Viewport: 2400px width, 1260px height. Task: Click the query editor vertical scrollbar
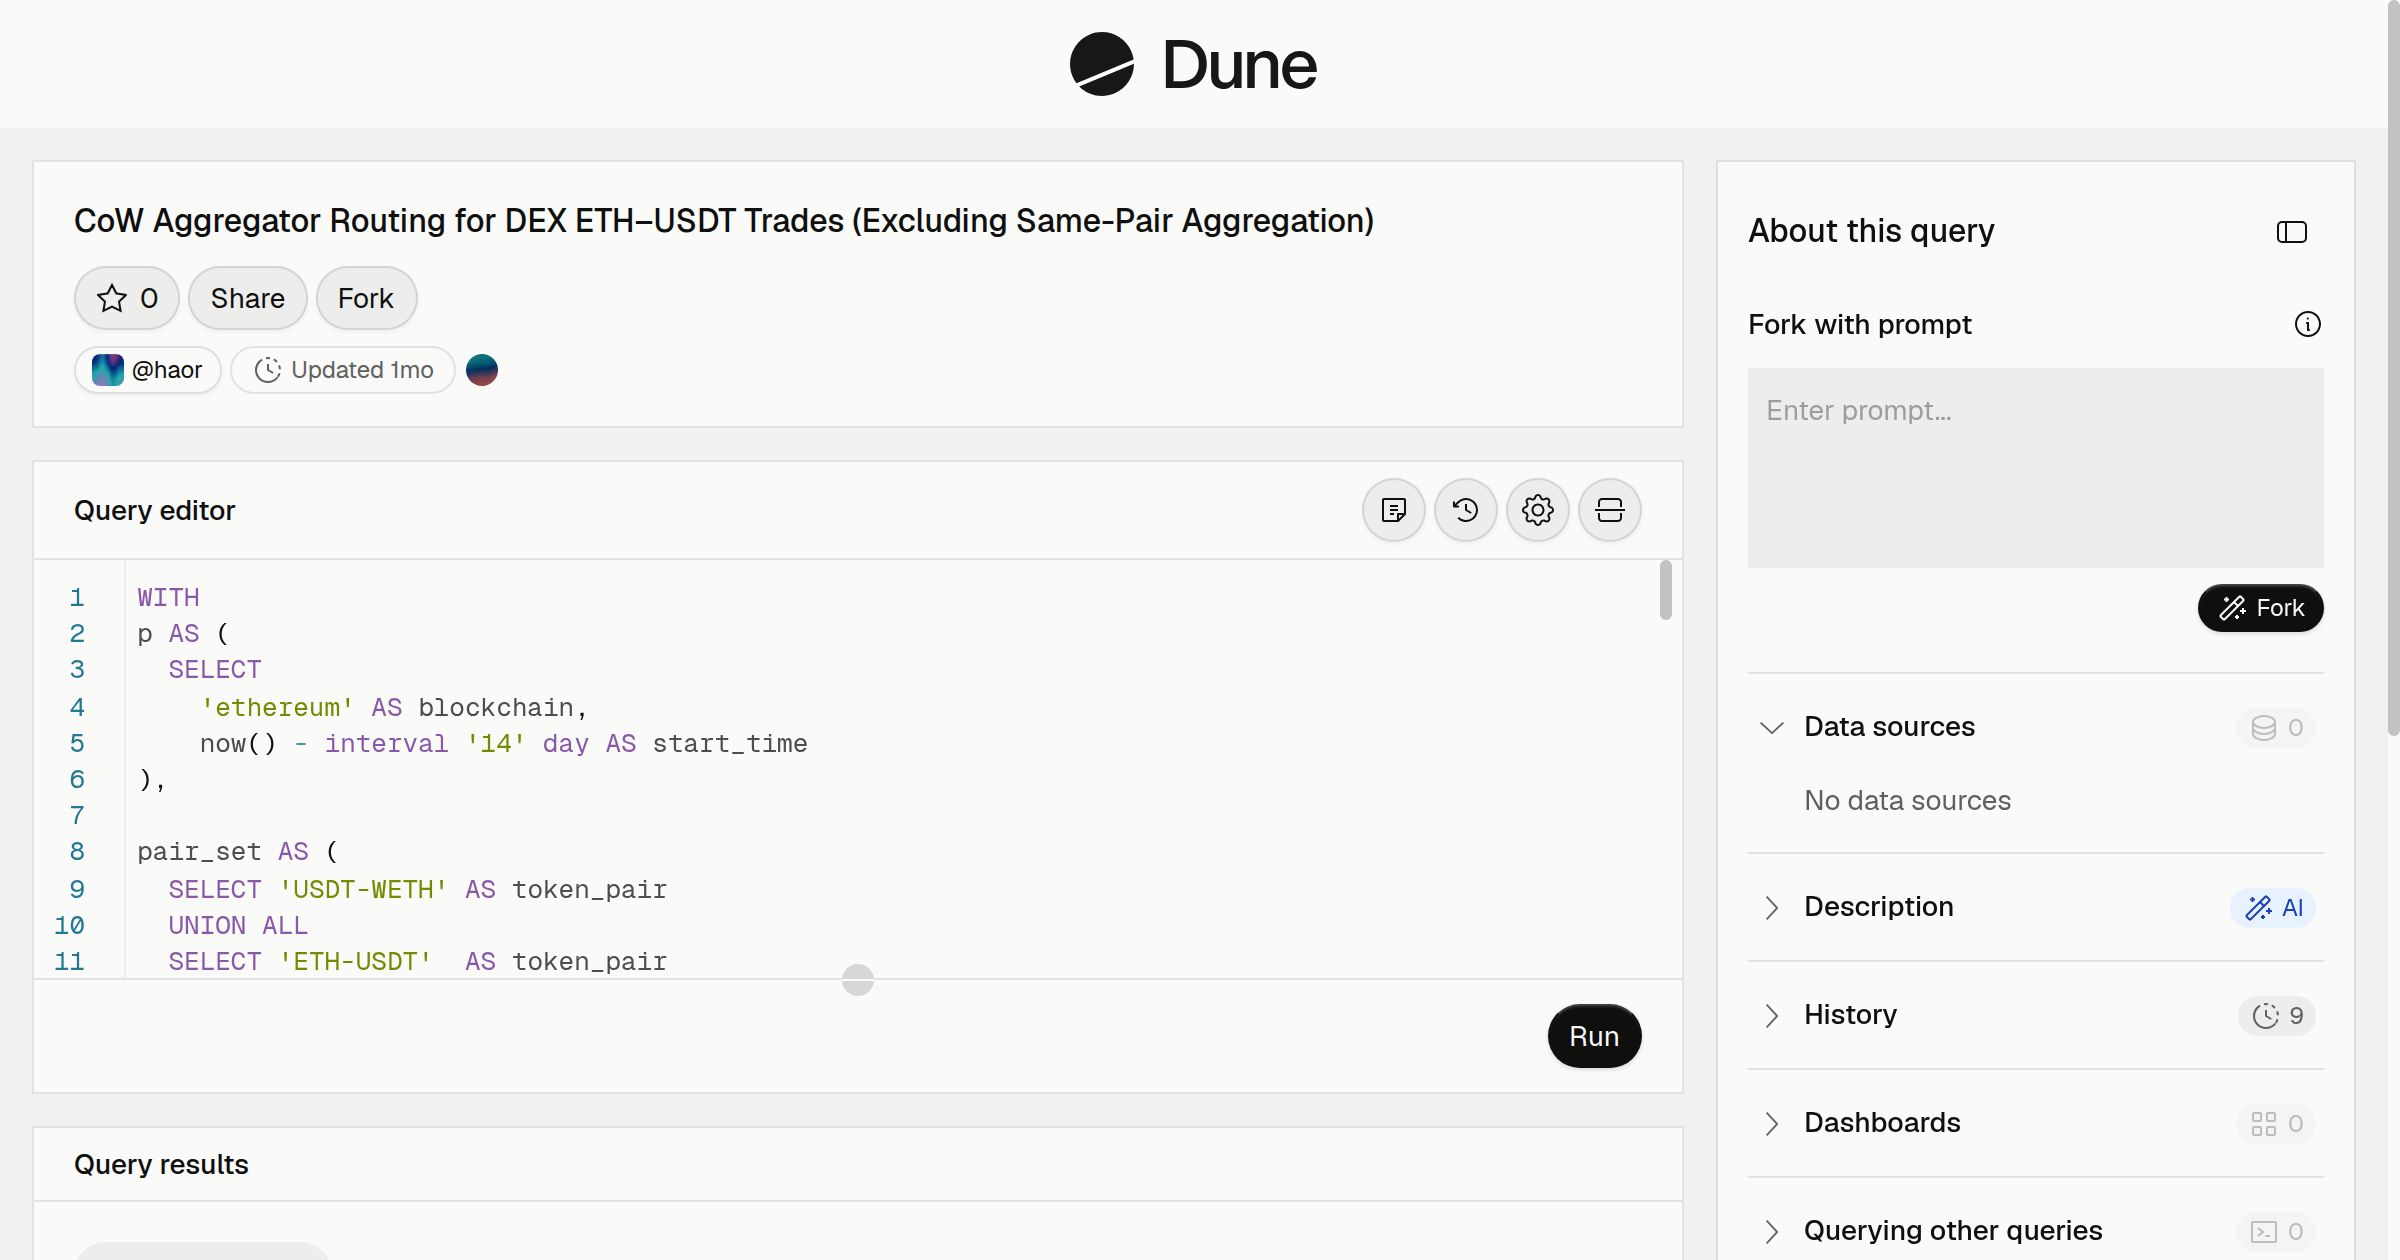pyautogui.click(x=1665, y=590)
